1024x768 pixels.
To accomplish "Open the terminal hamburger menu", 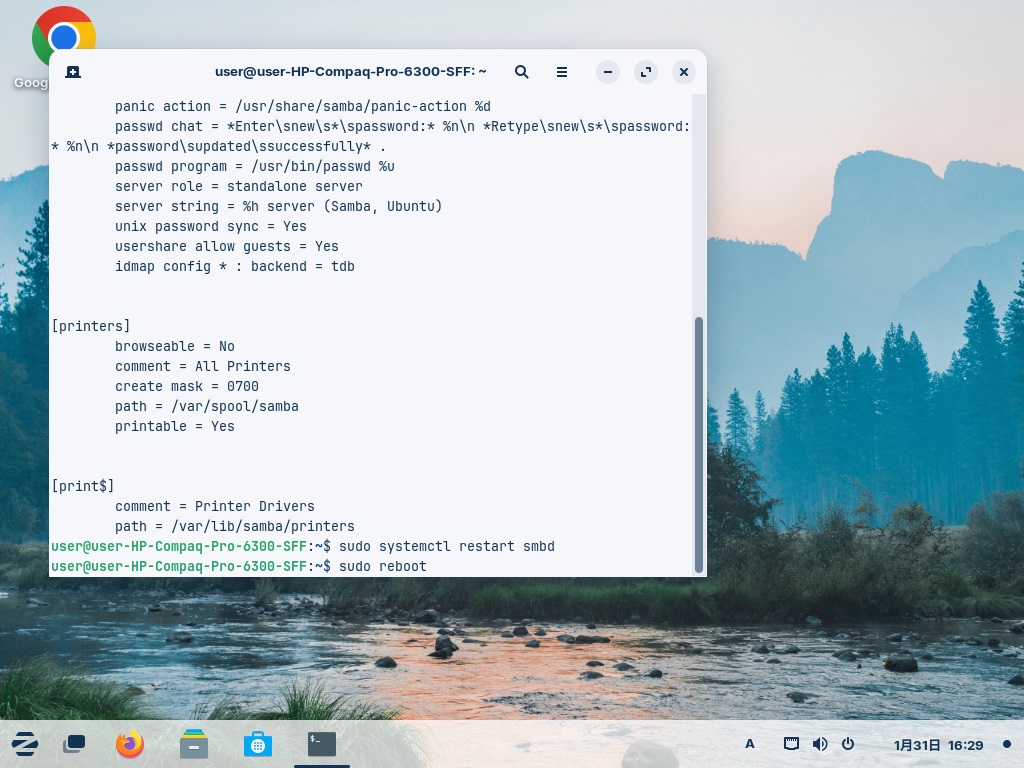I will coord(562,72).
